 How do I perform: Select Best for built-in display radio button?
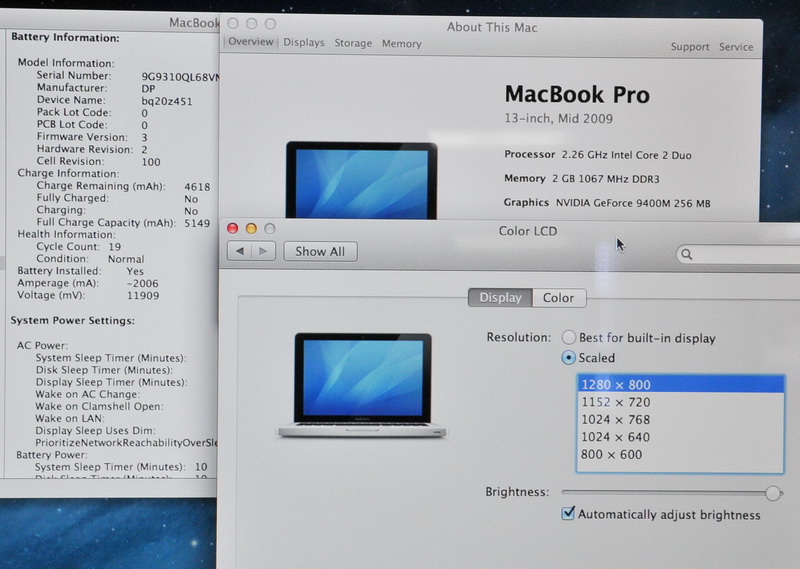click(569, 337)
